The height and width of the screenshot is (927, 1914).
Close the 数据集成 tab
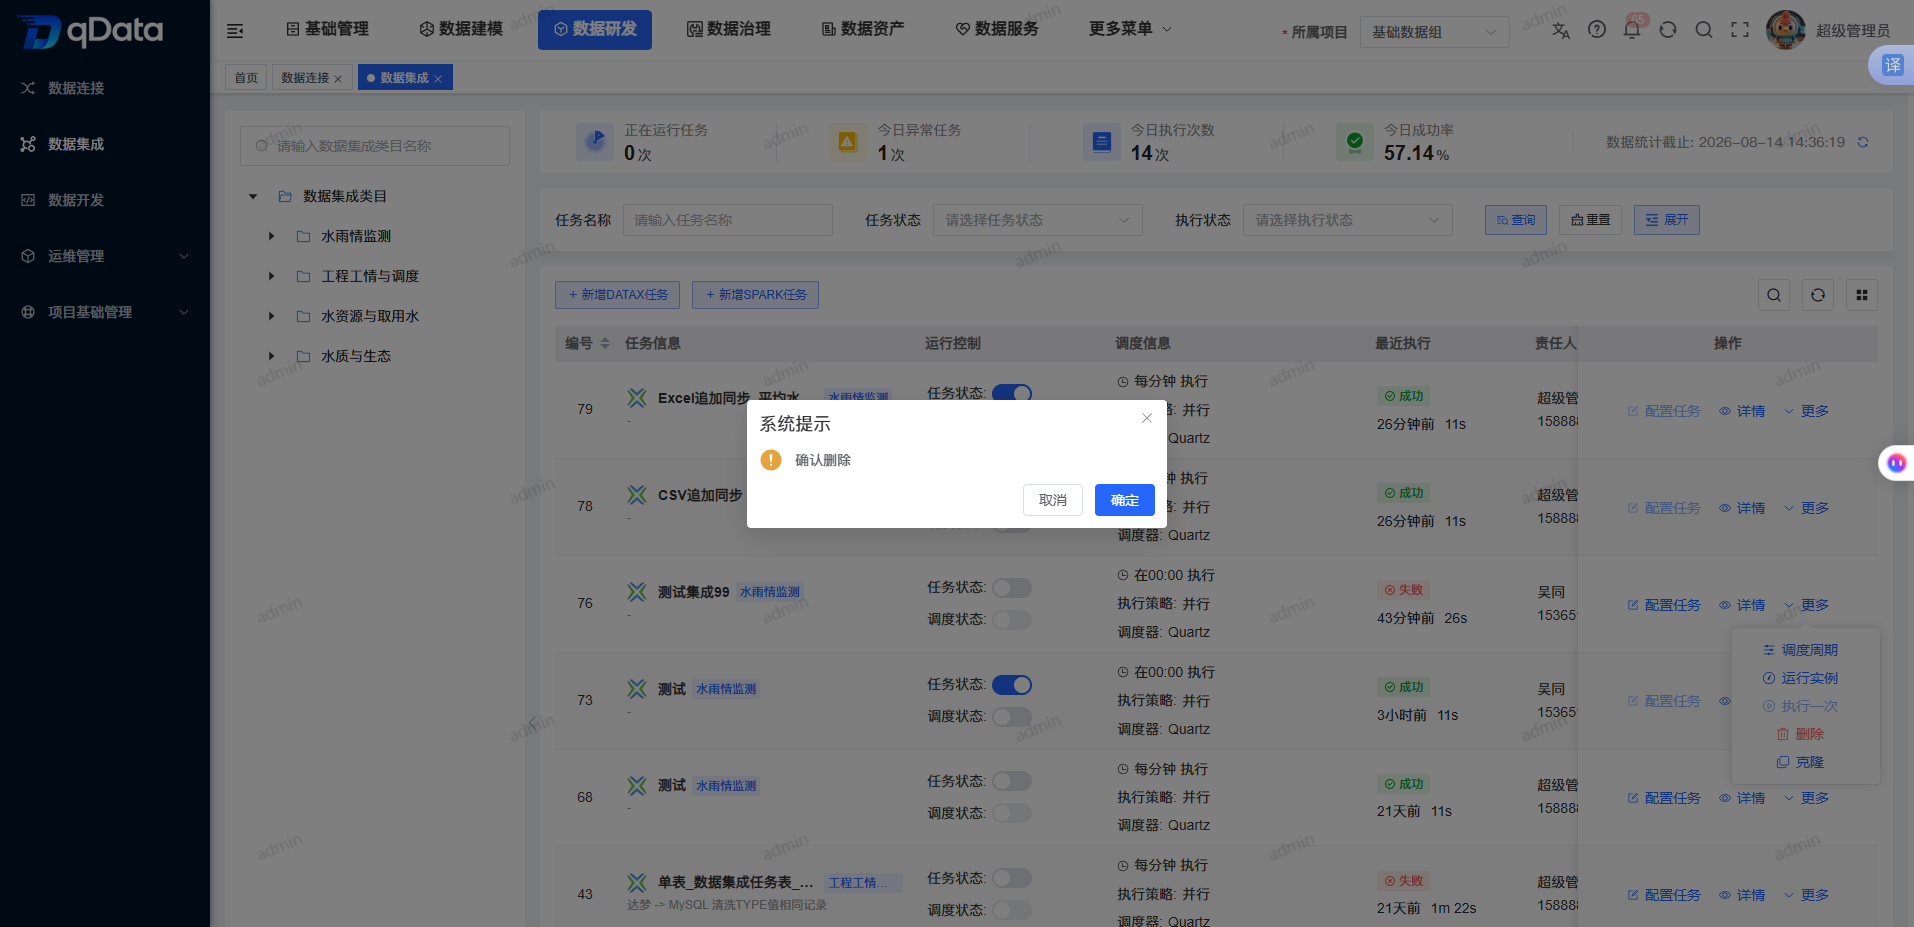coord(438,78)
